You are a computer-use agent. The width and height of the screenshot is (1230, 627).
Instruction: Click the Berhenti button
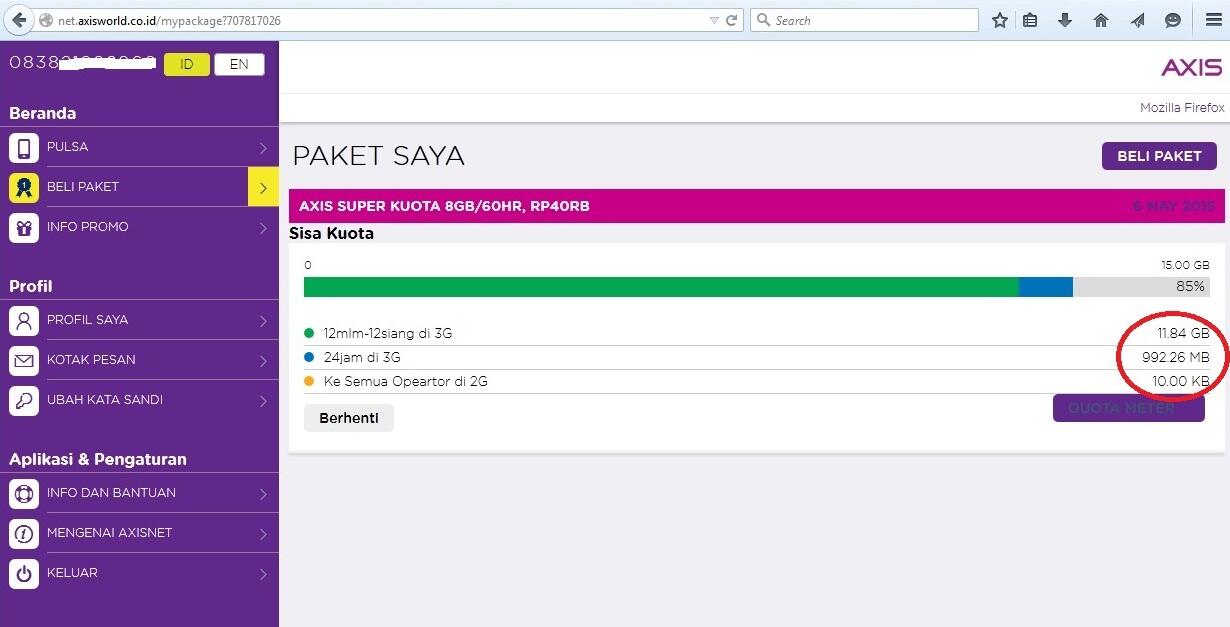[349, 418]
